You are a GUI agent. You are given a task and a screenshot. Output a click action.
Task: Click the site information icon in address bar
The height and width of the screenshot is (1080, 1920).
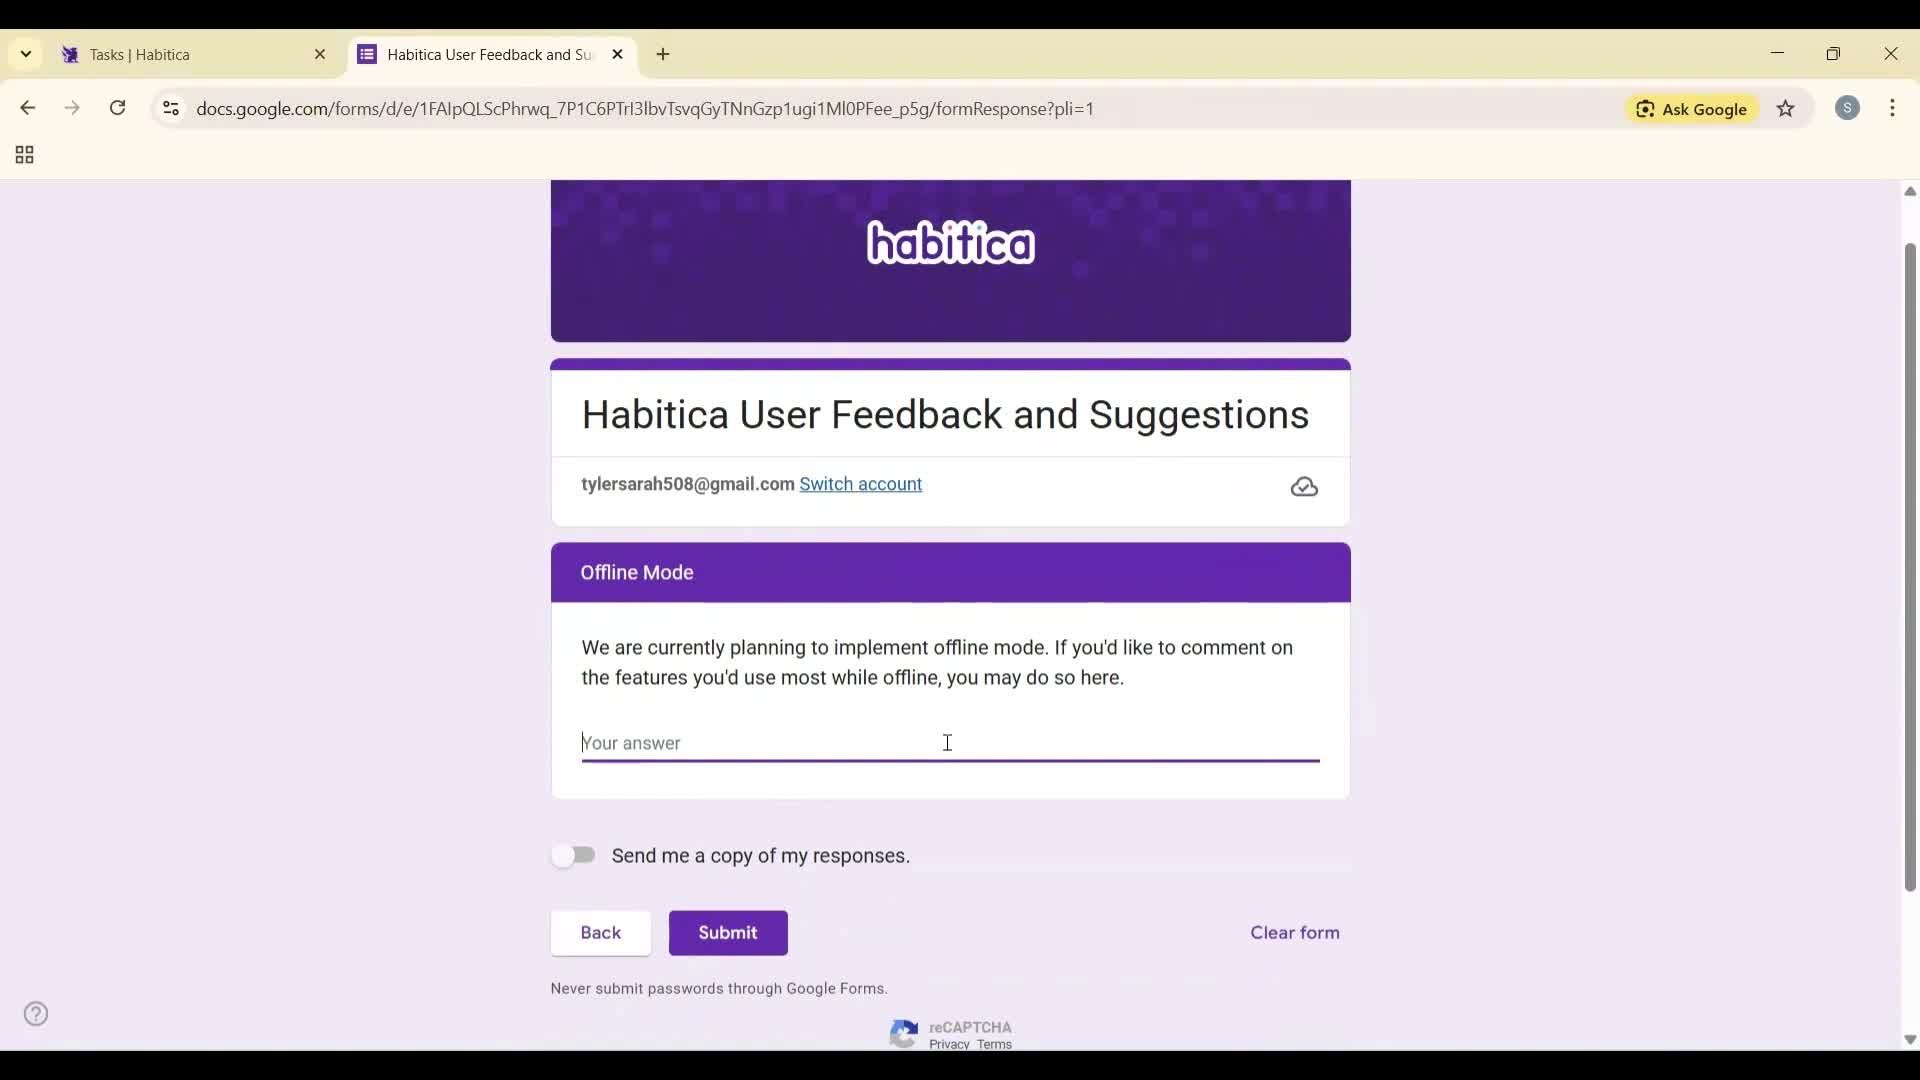pos(170,109)
